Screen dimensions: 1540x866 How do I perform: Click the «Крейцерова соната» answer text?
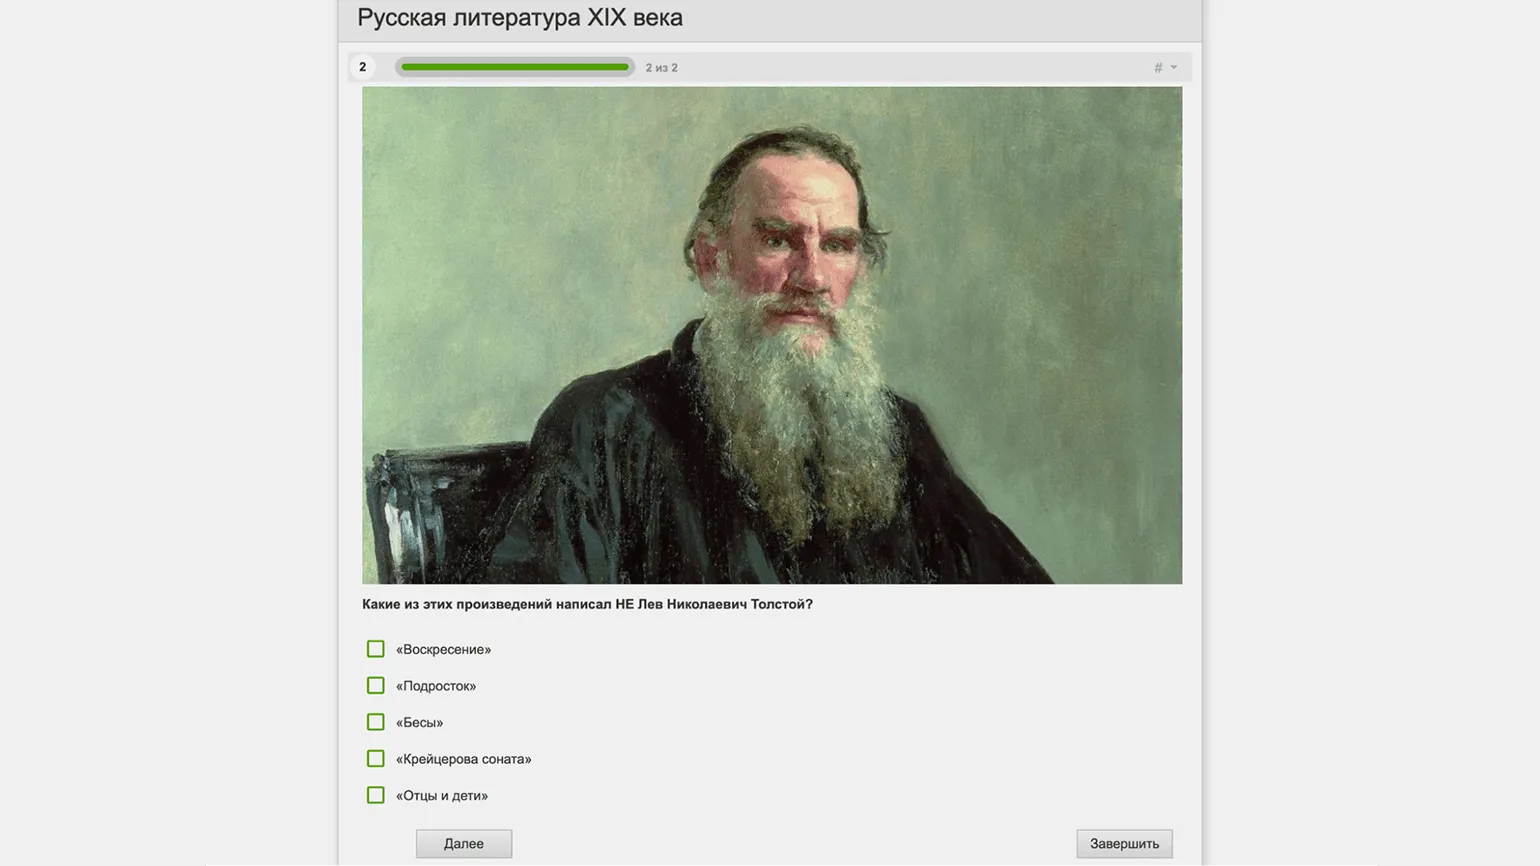click(x=464, y=759)
